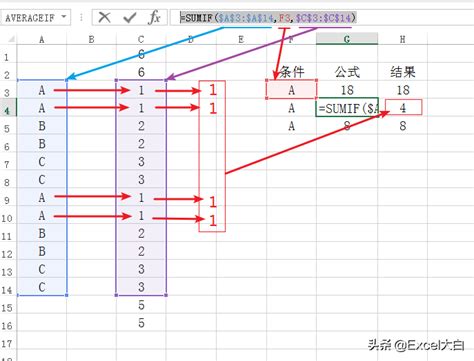The image size is (474, 361).
Task: Select column B header
Action: point(91,40)
